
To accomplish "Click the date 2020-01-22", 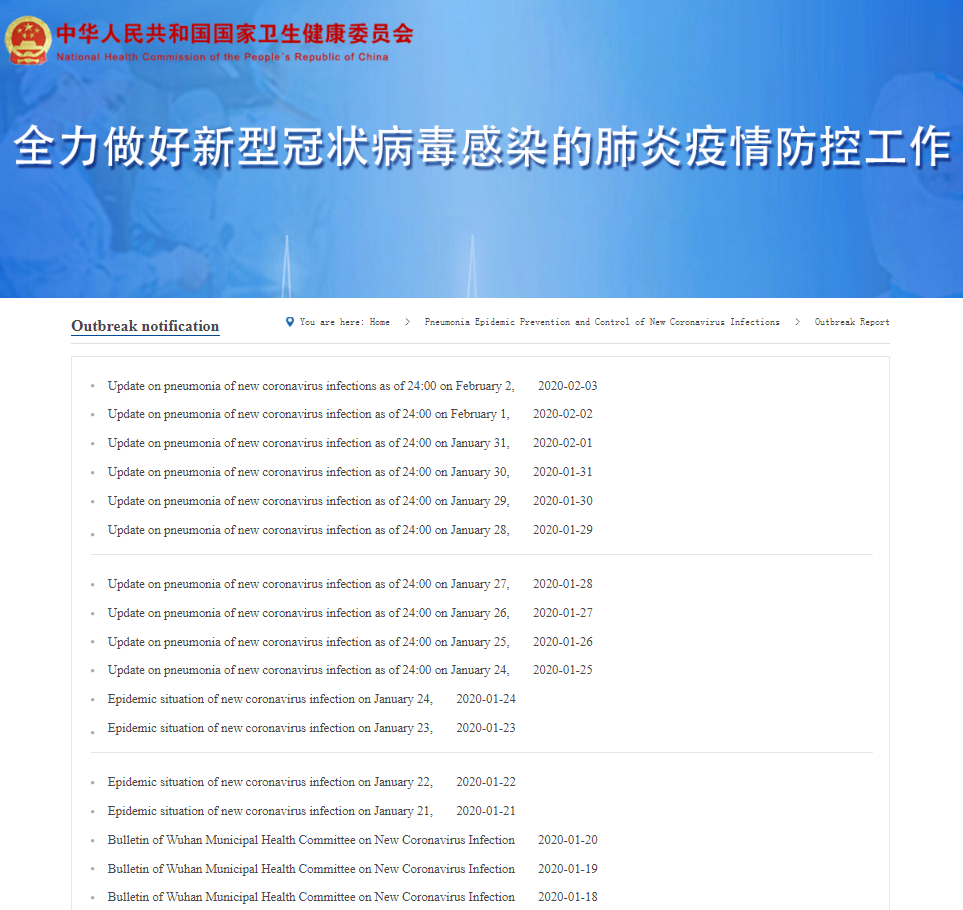I will point(486,782).
